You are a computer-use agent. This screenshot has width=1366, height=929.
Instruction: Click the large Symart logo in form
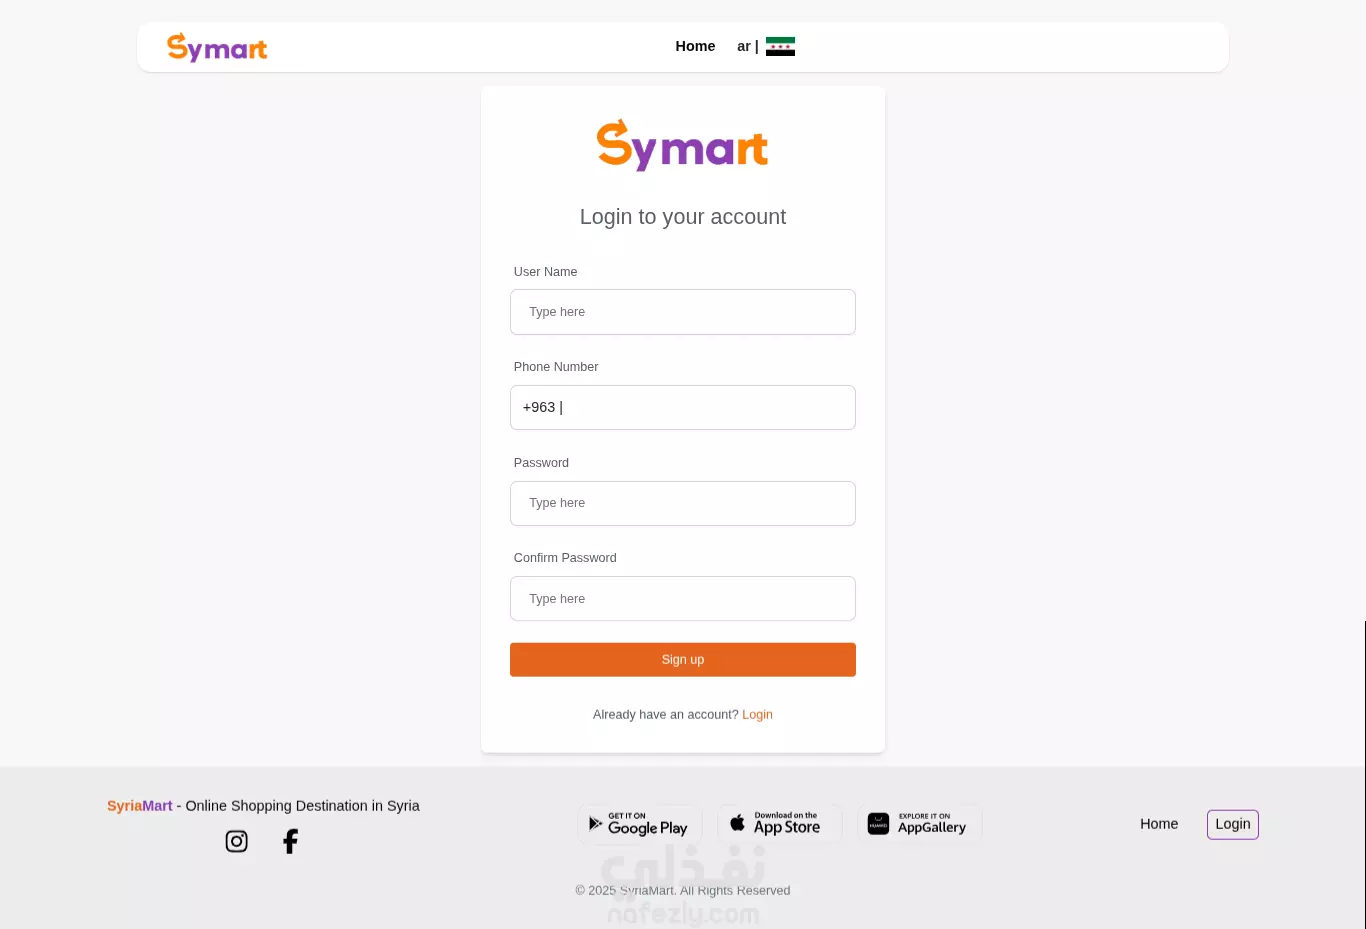tap(683, 145)
